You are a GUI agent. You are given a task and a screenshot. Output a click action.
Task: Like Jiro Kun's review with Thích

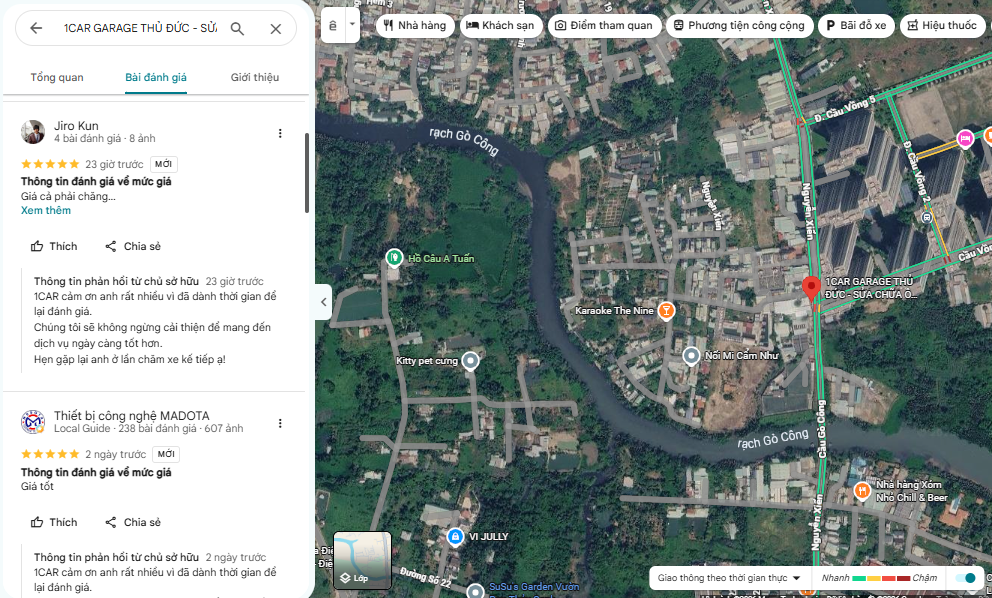pyautogui.click(x=54, y=246)
